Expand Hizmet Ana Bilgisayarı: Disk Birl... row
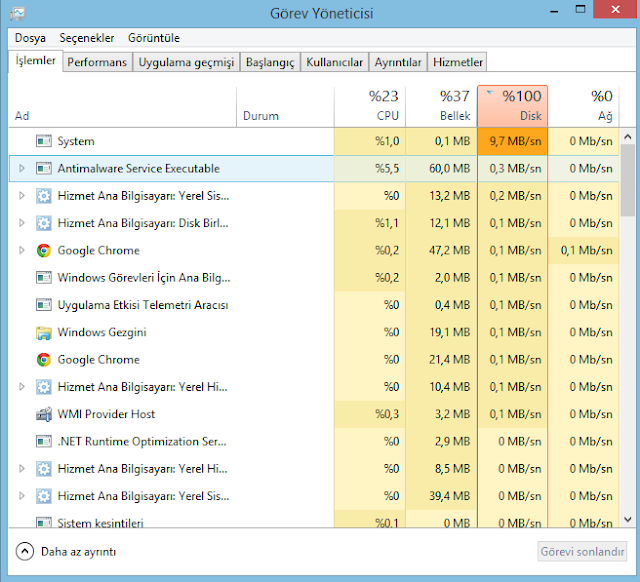Viewport: 640px width, 582px height. 22,223
